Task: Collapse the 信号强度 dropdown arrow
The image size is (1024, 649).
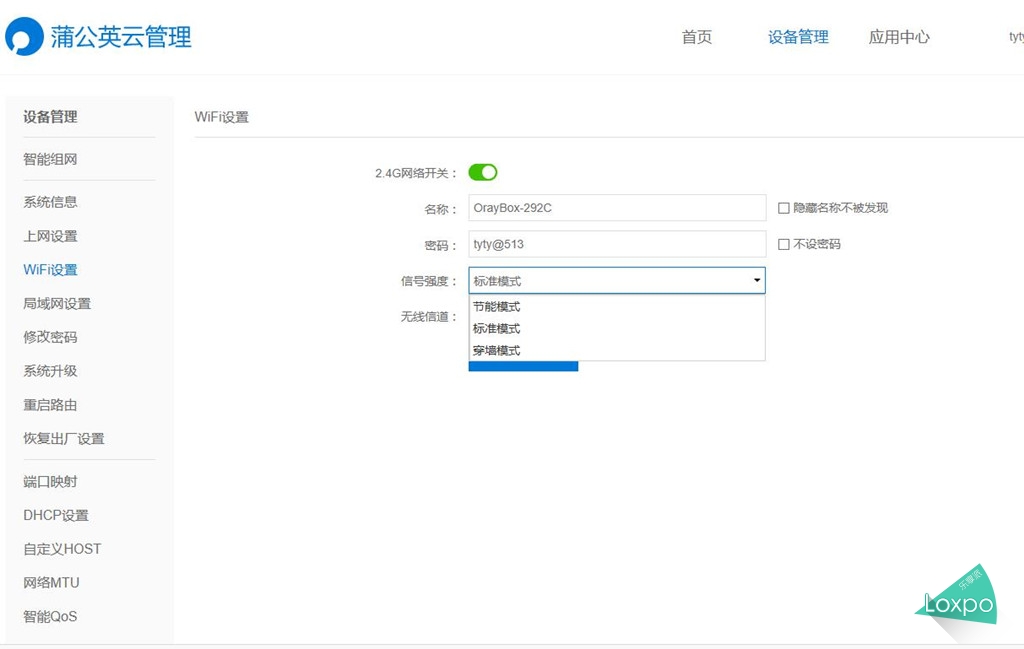Action: [x=756, y=281]
